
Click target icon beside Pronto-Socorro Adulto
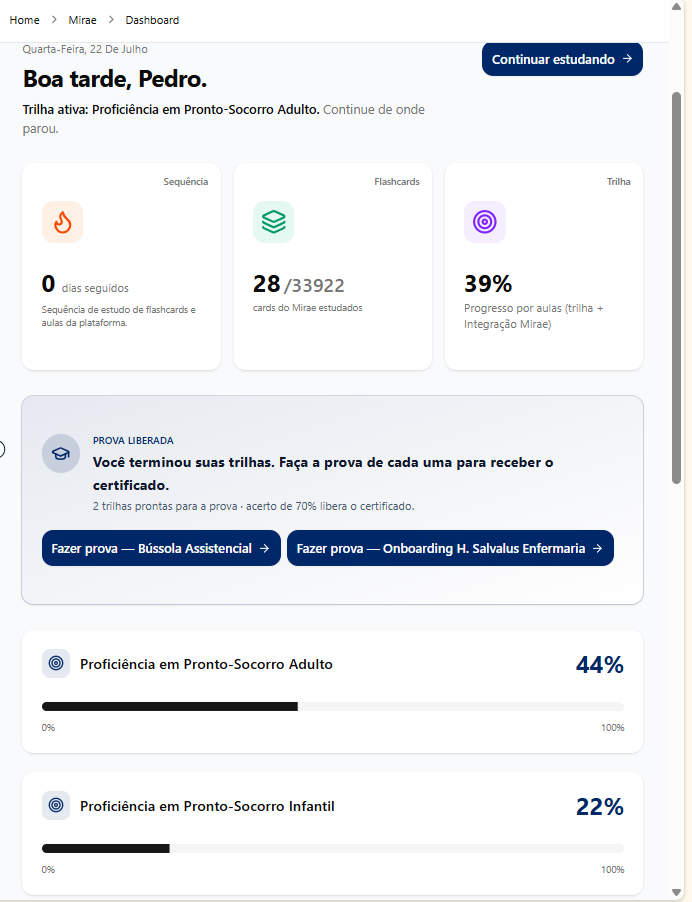[56, 663]
